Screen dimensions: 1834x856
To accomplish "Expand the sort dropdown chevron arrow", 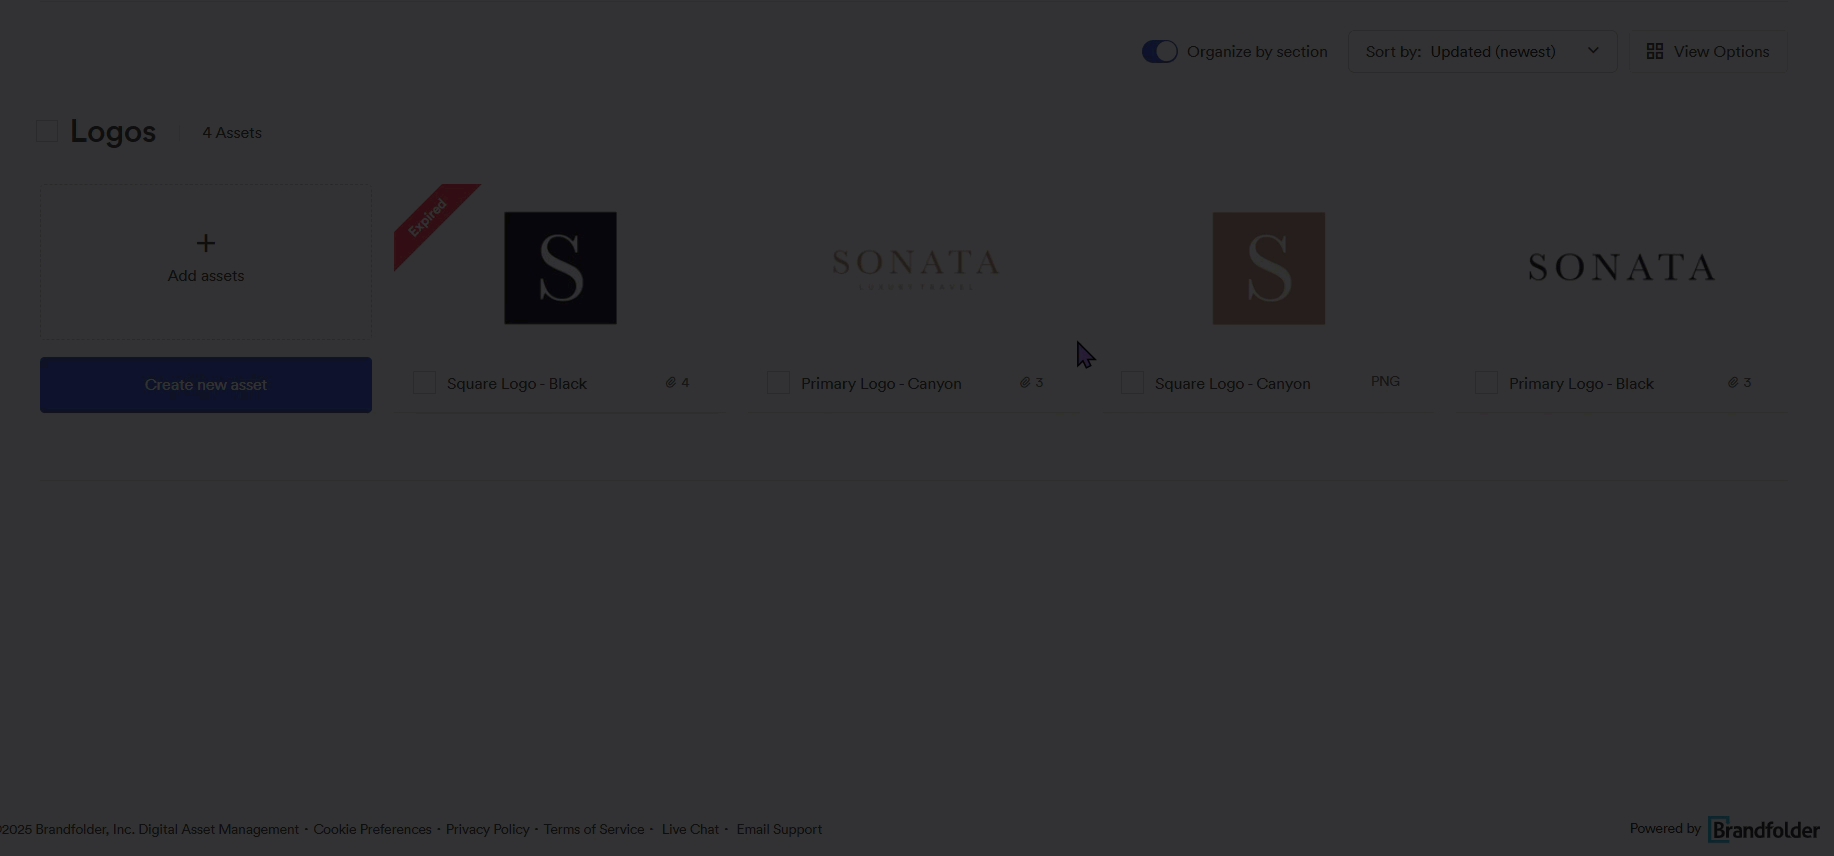I will pyautogui.click(x=1593, y=51).
